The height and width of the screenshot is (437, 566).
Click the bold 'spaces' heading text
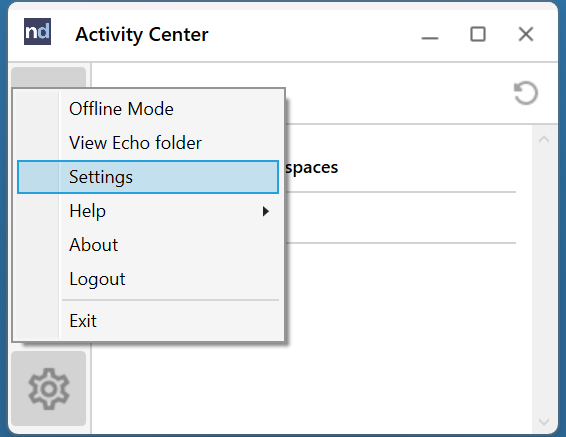point(312,168)
